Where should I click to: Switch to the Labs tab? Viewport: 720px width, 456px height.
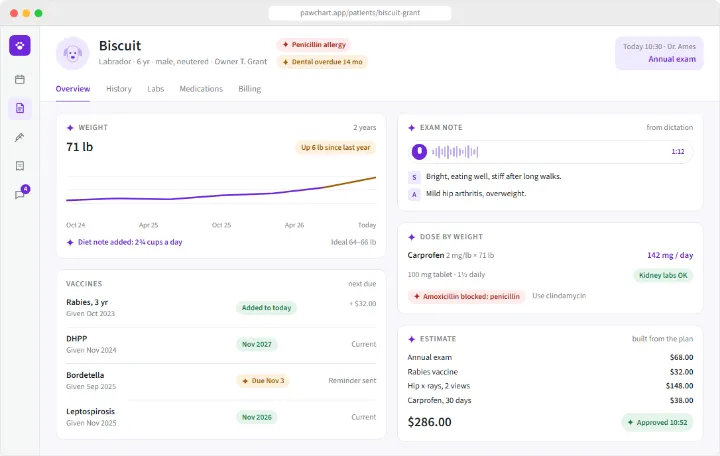point(156,89)
